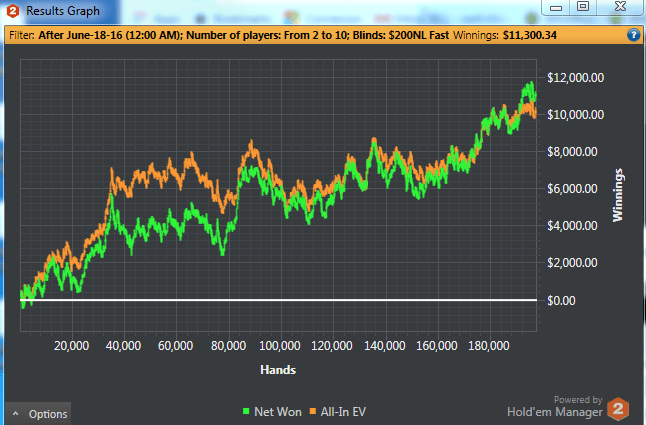Screen dimensions: 646x425
Task: Click the Winnings $11,300.34 total
Action: [x=505, y=35]
